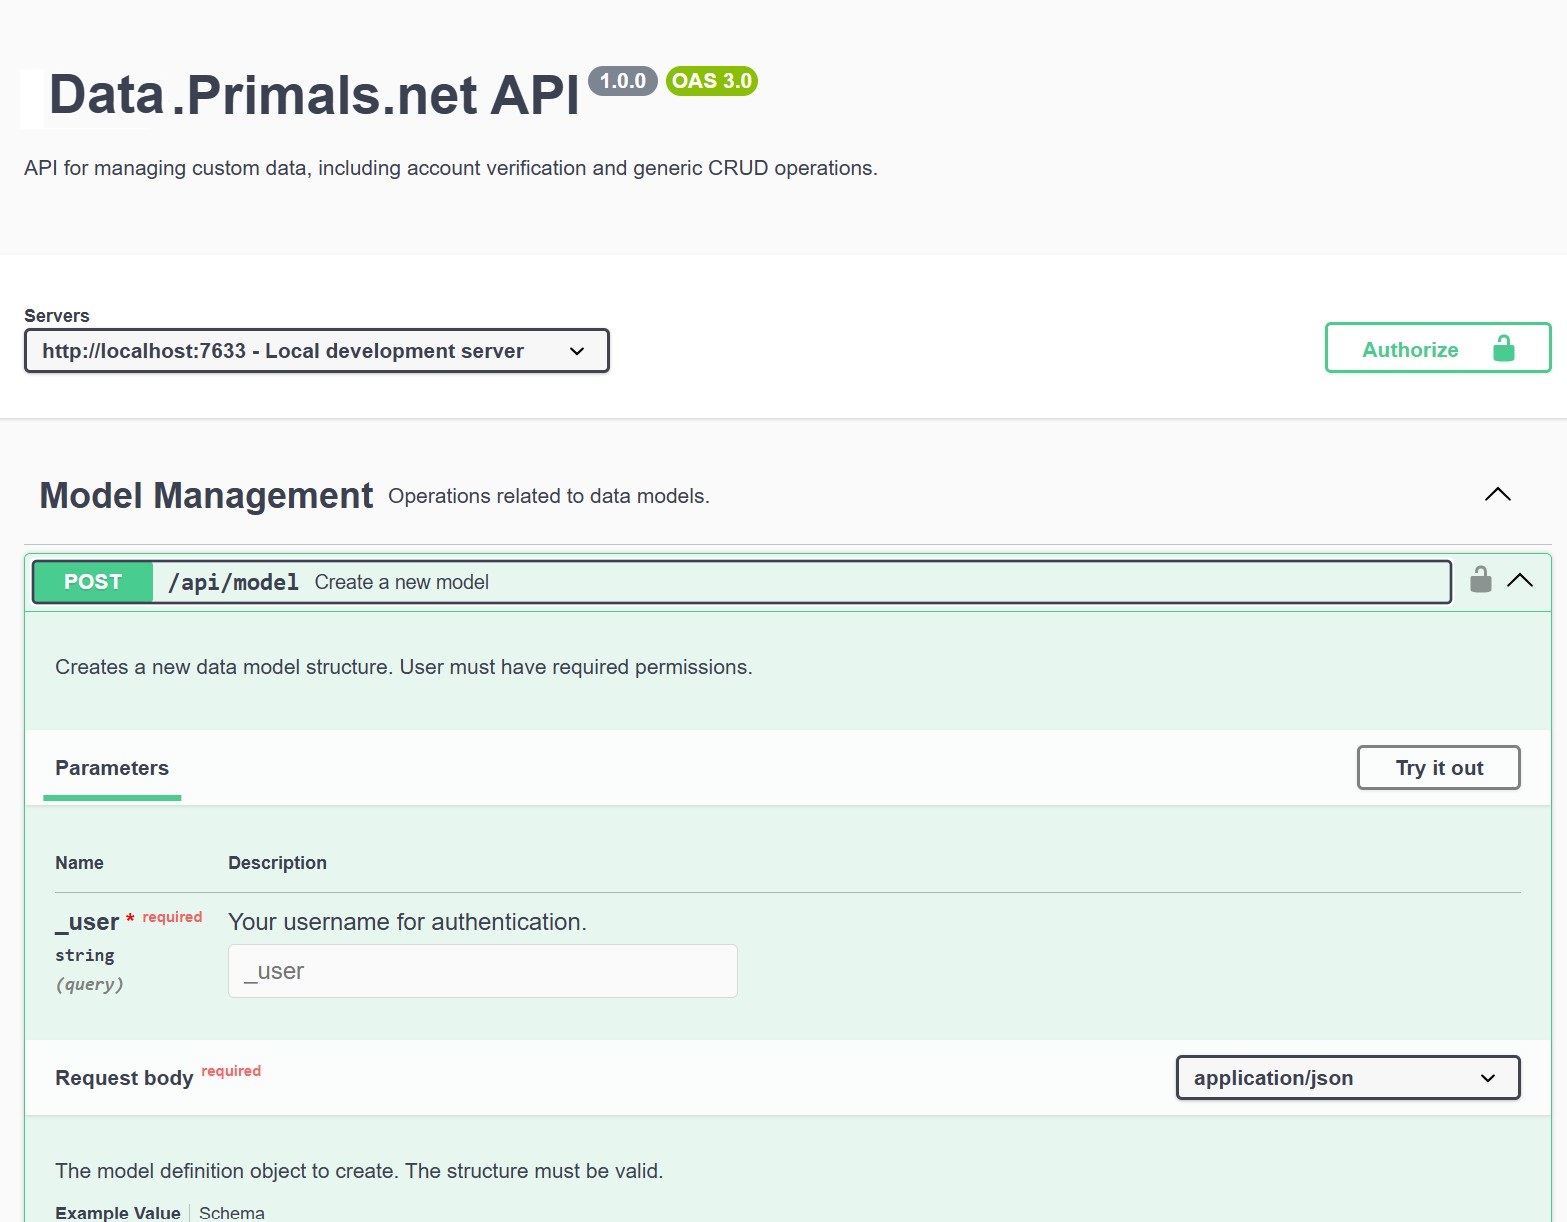
Task: Collapse the Model Management section using its chevron
Action: (1497, 495)
